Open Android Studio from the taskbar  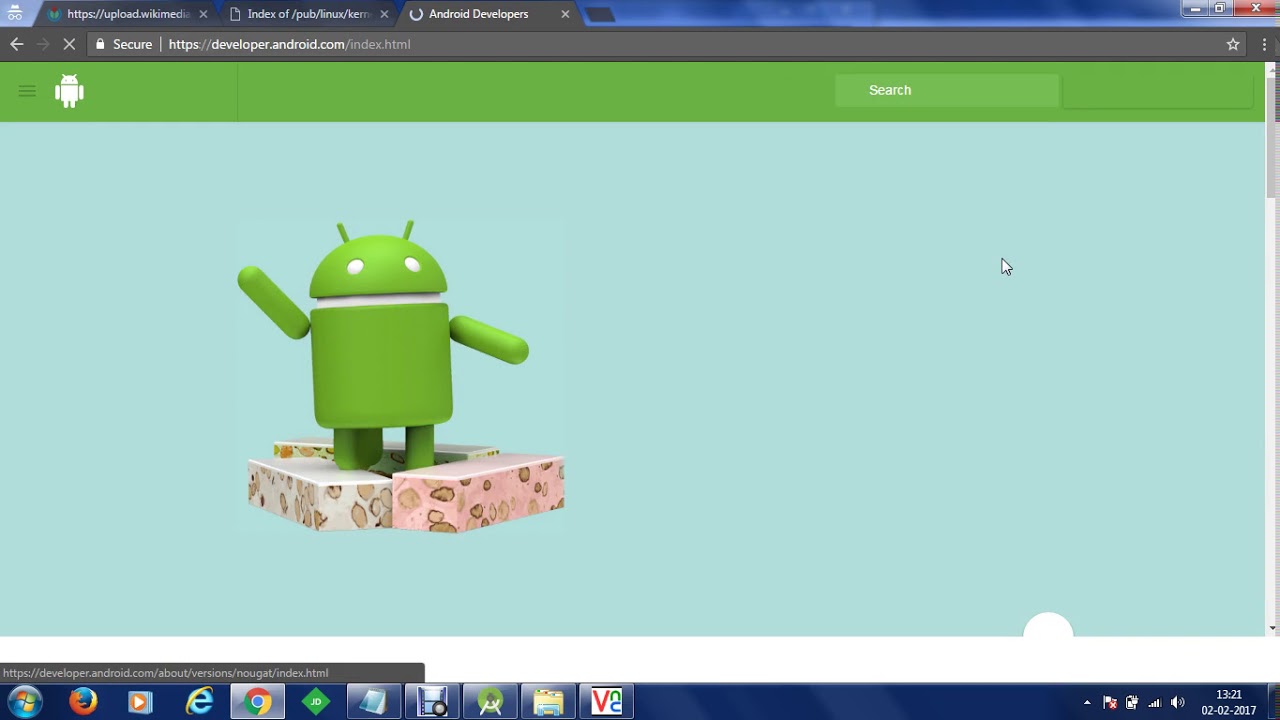pos(490,702)
